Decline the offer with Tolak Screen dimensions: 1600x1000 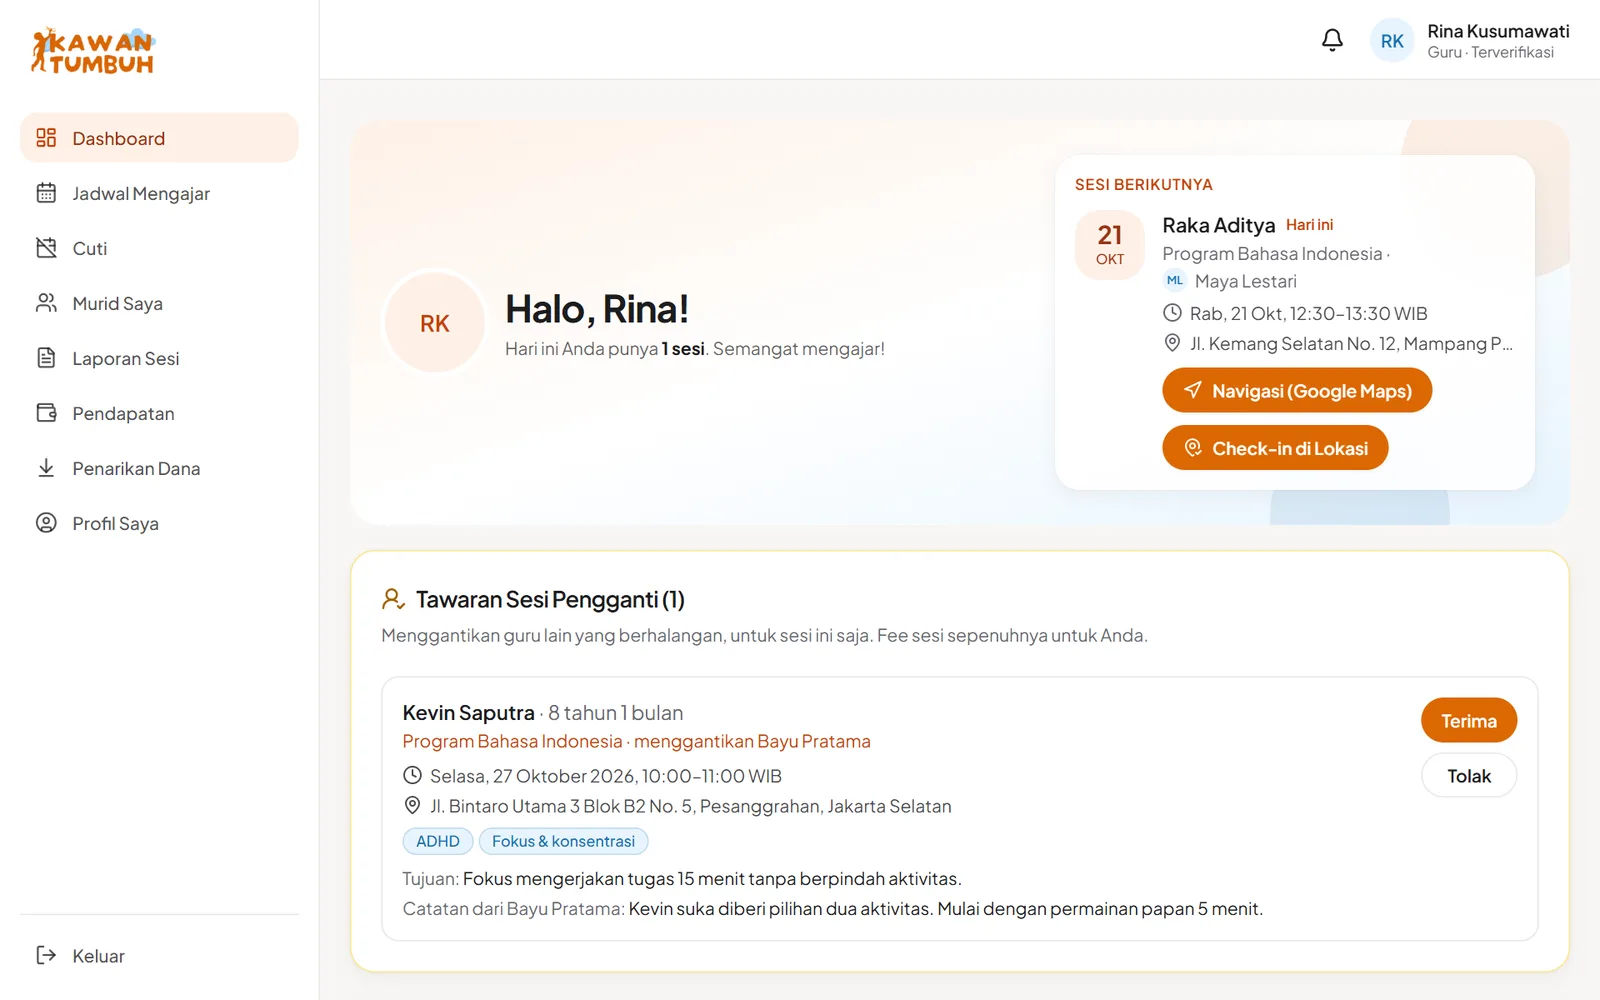pos(1469,775)
